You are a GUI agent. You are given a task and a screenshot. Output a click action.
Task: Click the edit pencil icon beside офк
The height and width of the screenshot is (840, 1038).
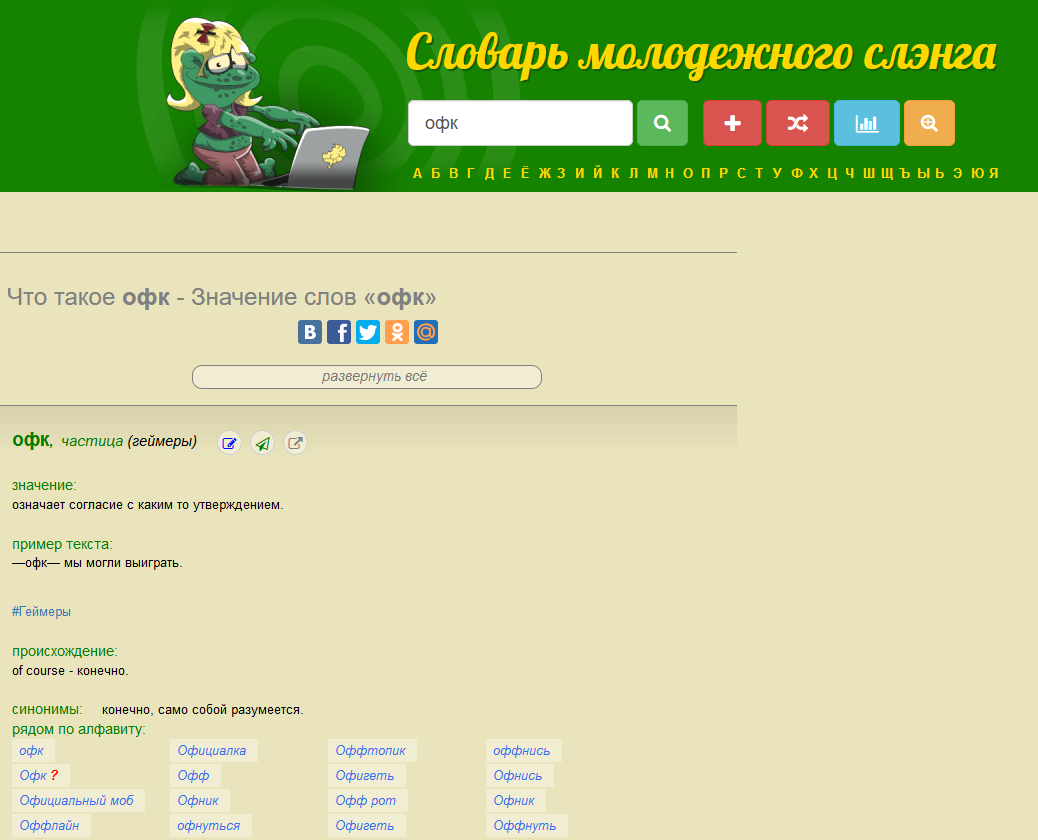230,443
